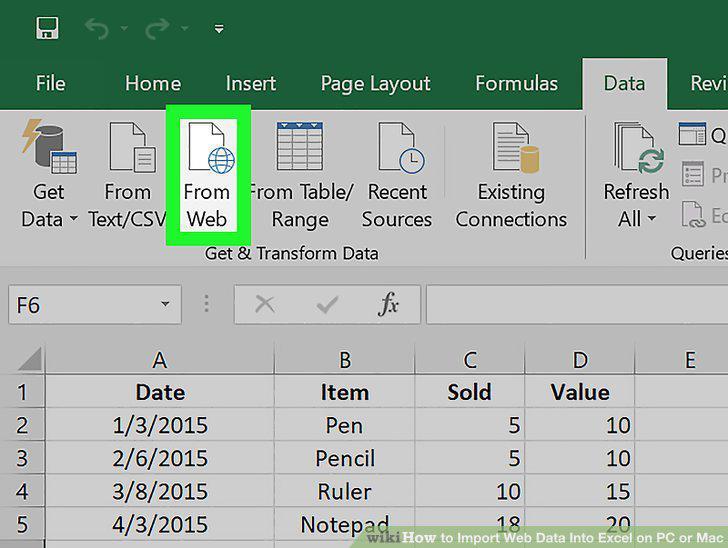Image resolution: width=728 pixels, height=548 pixels.
Task: Click the Select All corner triangle
Action: 31,359
